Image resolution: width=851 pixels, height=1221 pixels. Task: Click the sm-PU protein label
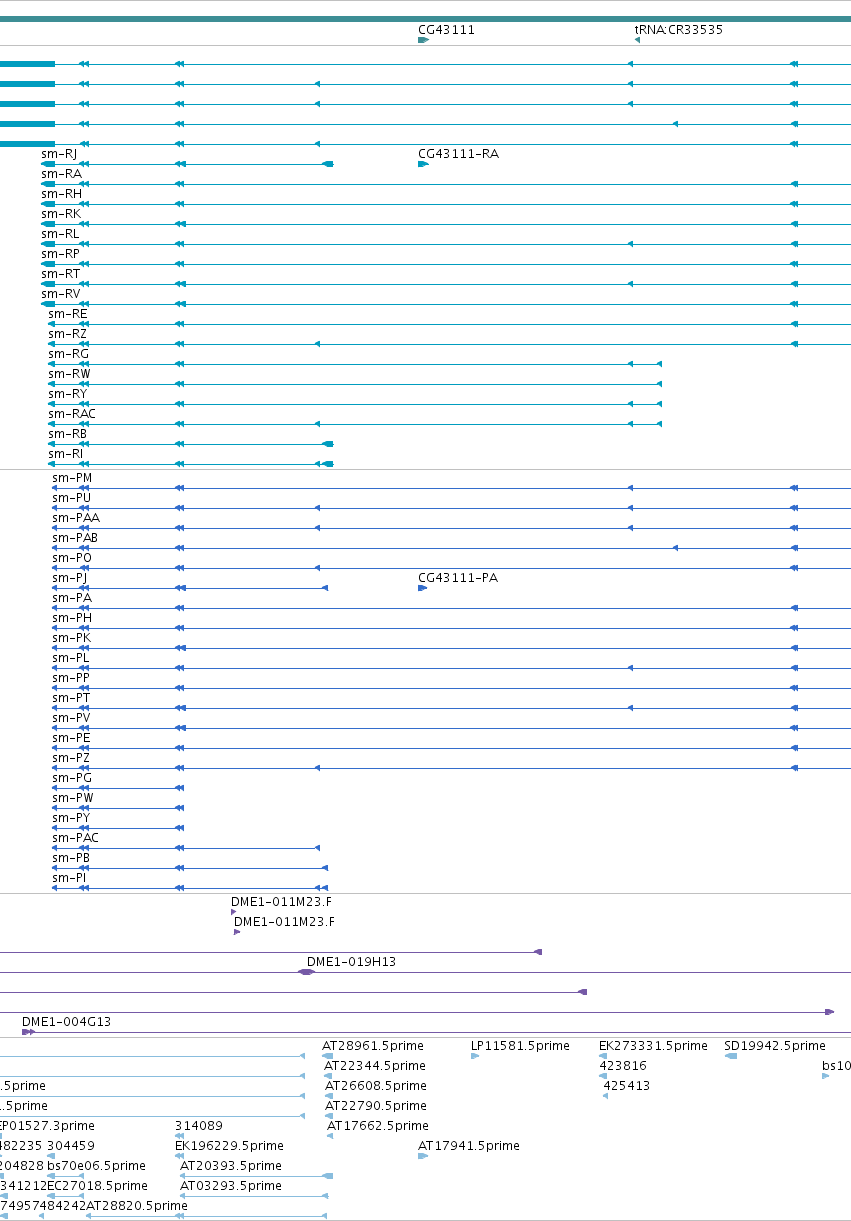point(72,498)
